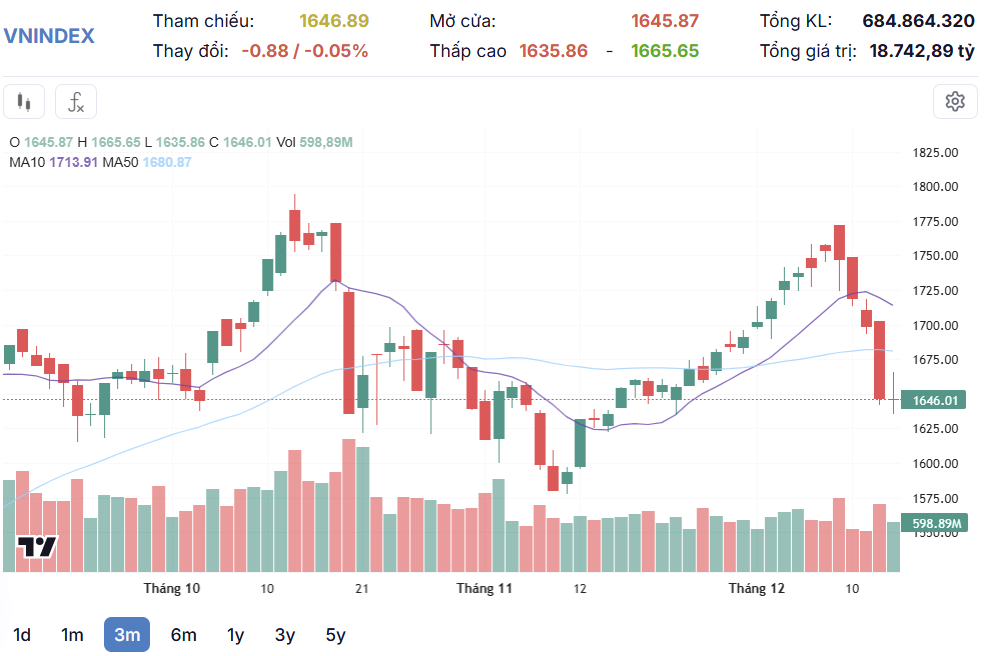
Task: Select the 1d timeframe
Action: 21,635
